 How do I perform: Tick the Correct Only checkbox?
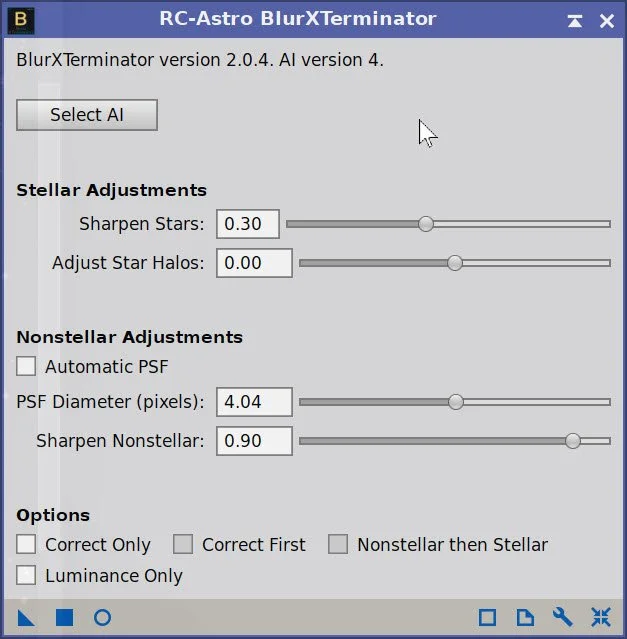click(26, 544)
